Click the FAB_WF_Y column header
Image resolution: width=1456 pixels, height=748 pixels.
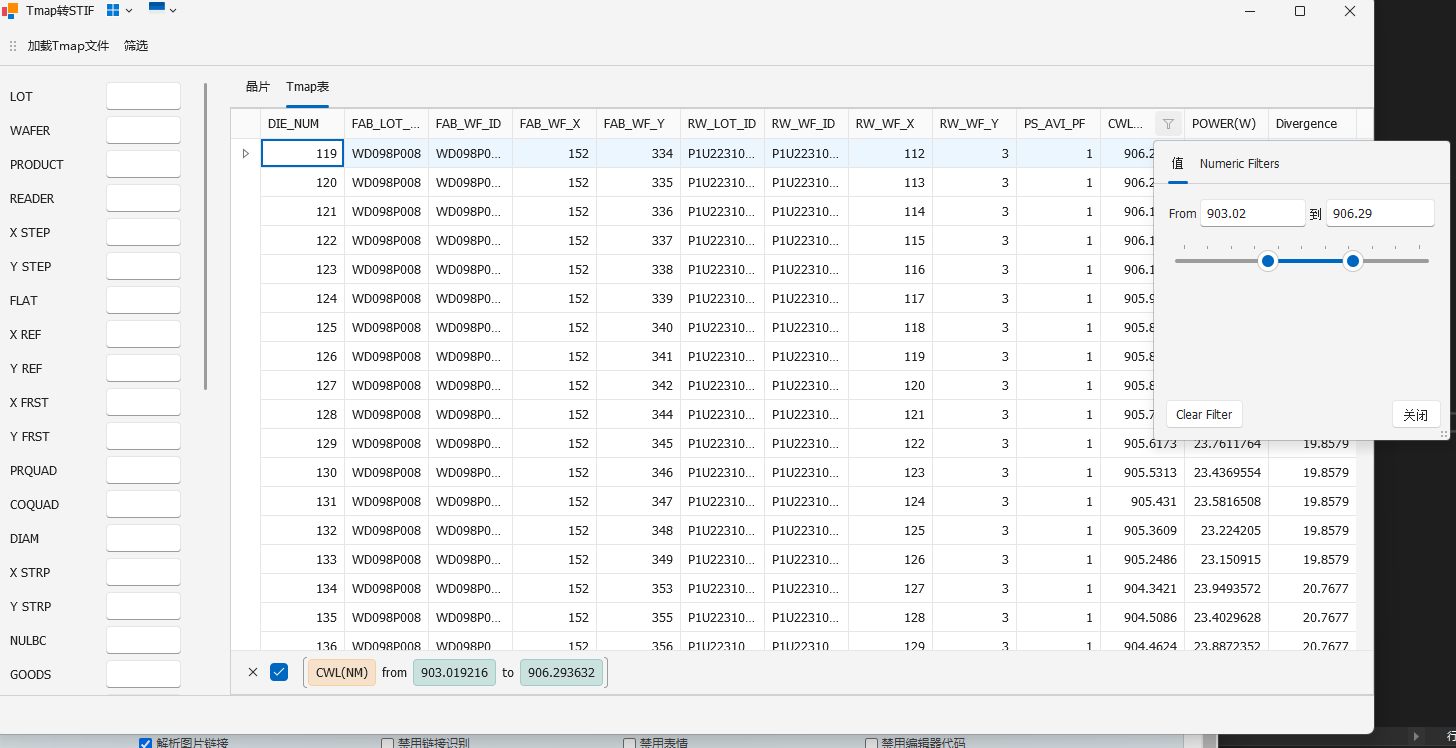coord(638,124)
